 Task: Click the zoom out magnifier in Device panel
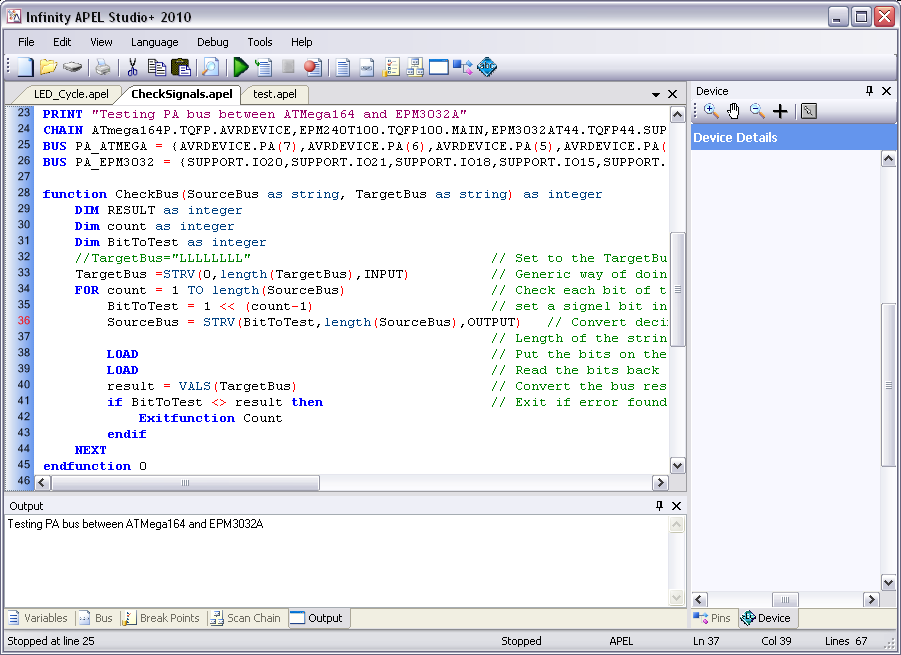[757, 111]
